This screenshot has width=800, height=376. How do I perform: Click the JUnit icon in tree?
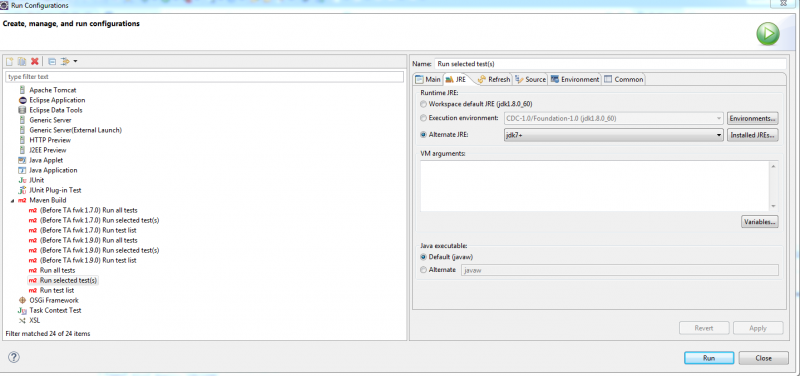pyautogui.click(x=22, y=180)
